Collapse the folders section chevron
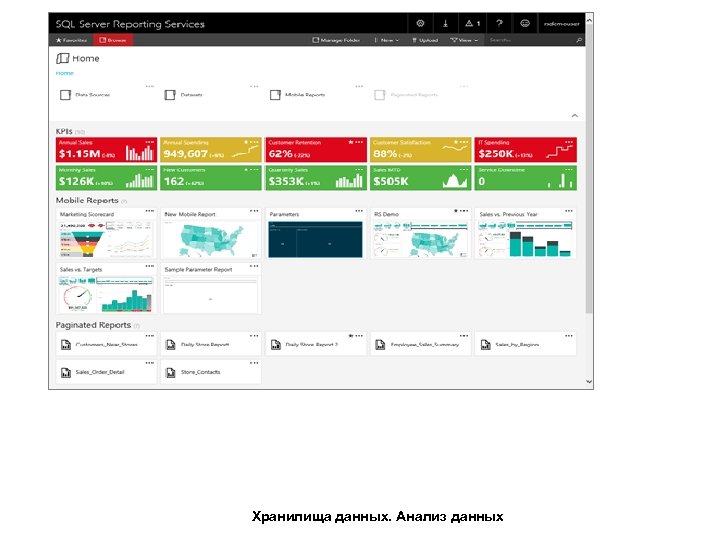720x540 pixels. pos(574,116)
